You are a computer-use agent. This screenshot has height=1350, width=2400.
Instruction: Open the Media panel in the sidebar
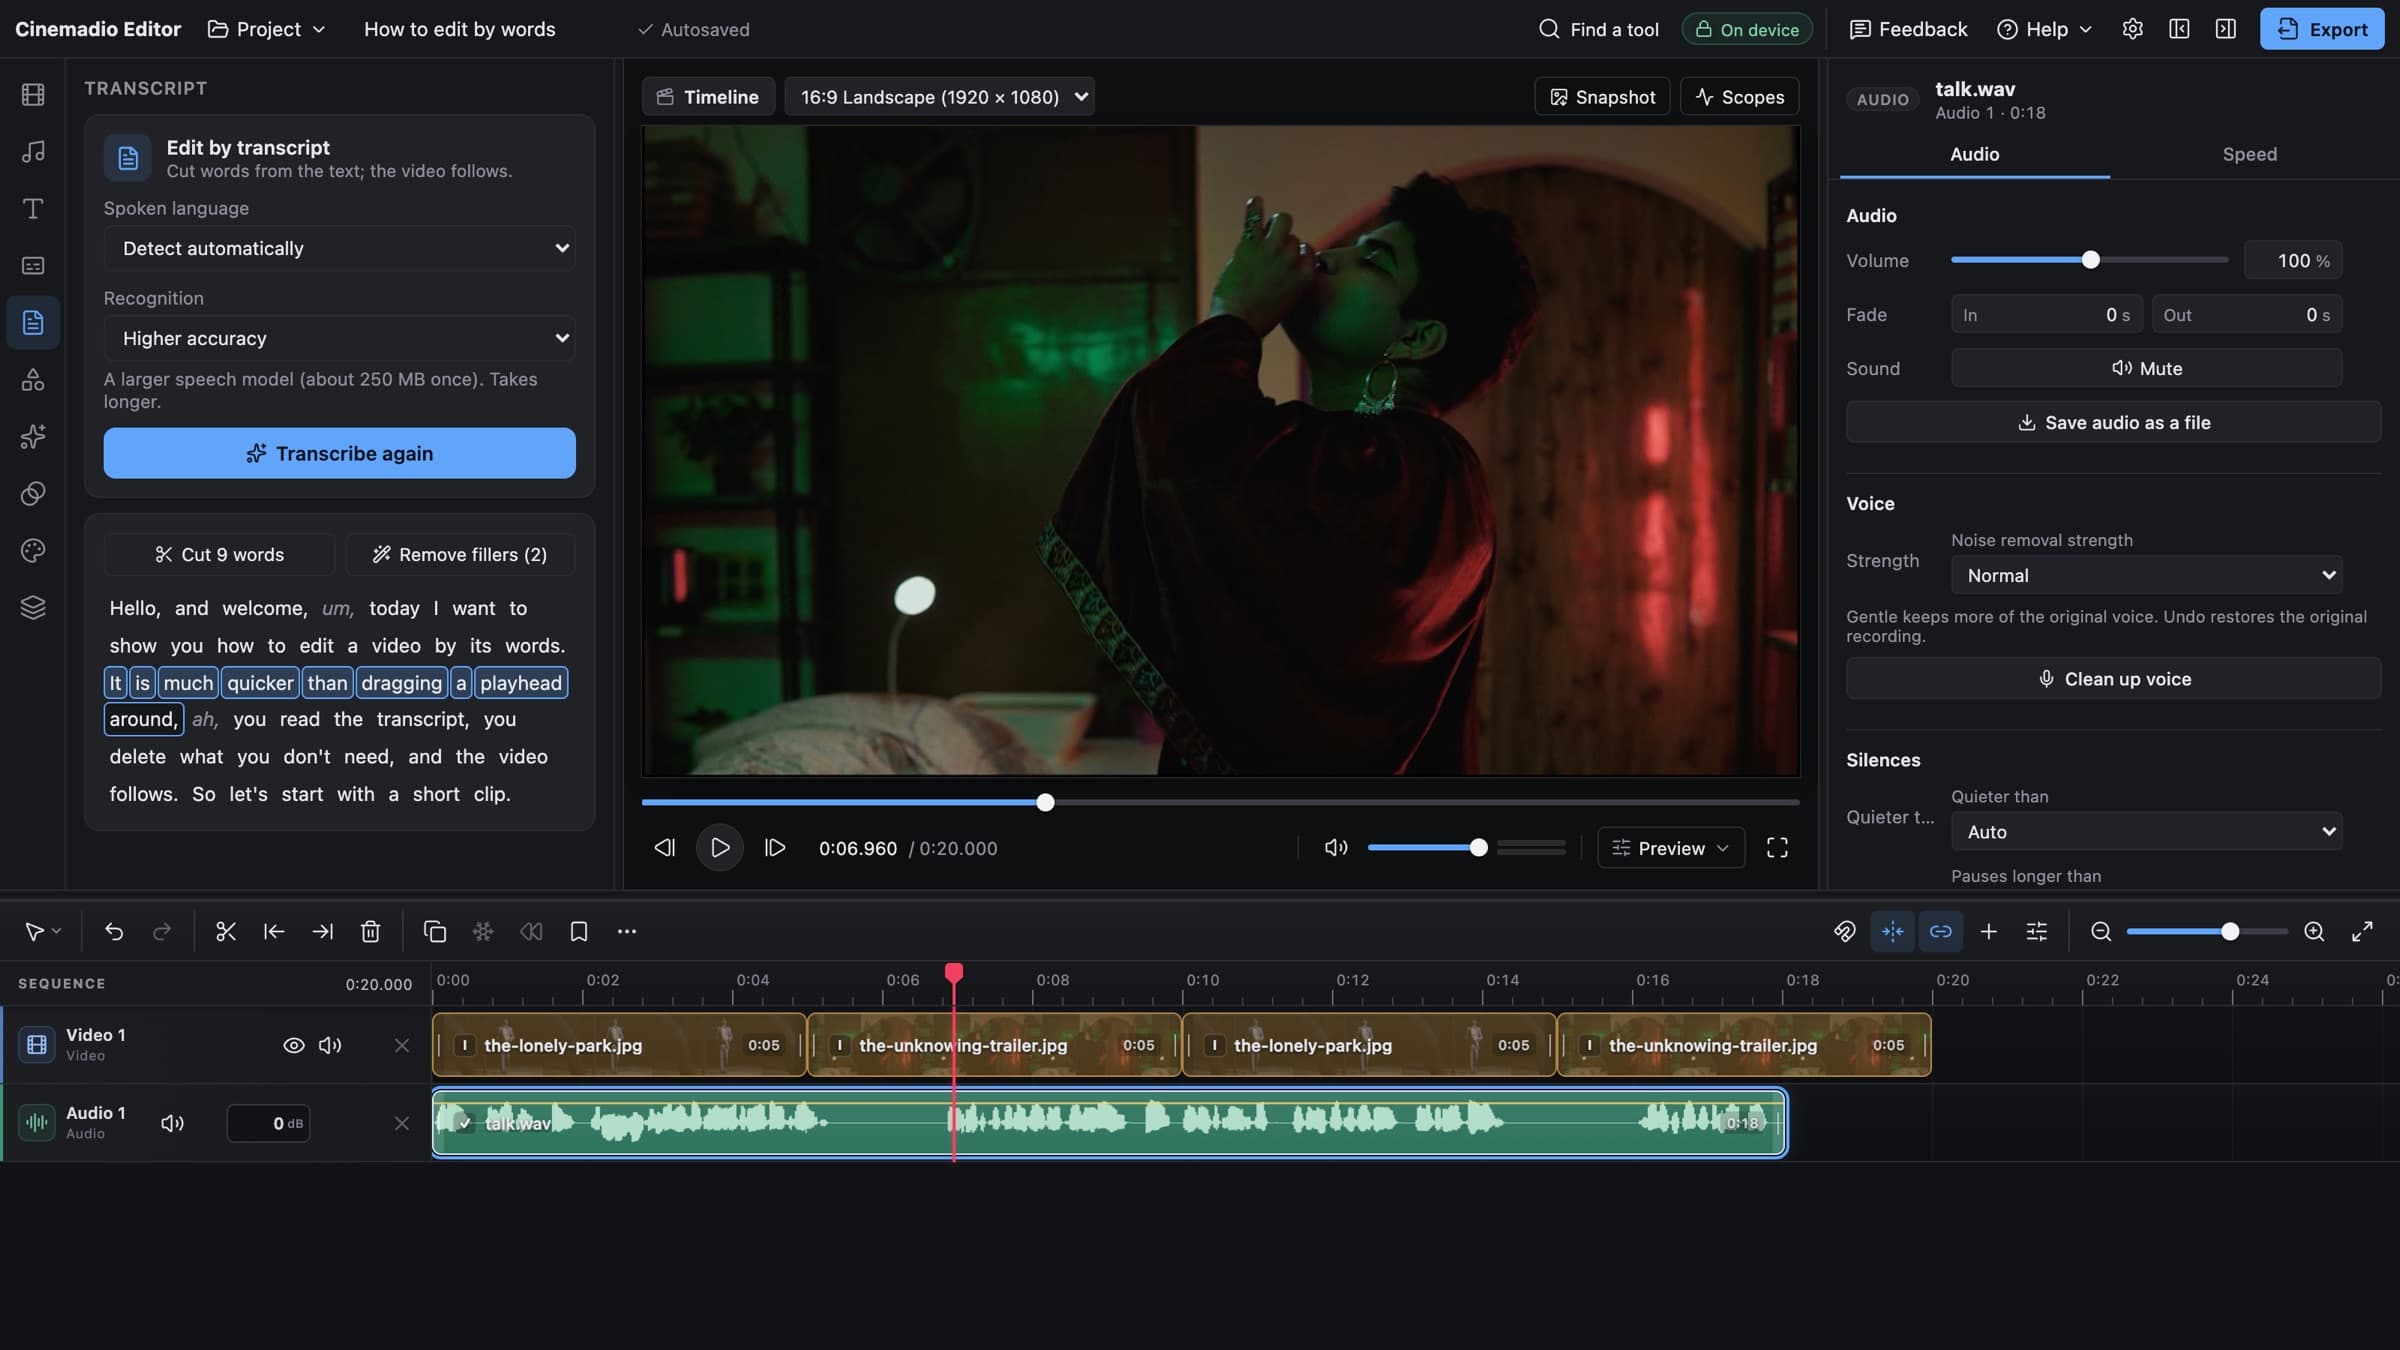(33, 95)
